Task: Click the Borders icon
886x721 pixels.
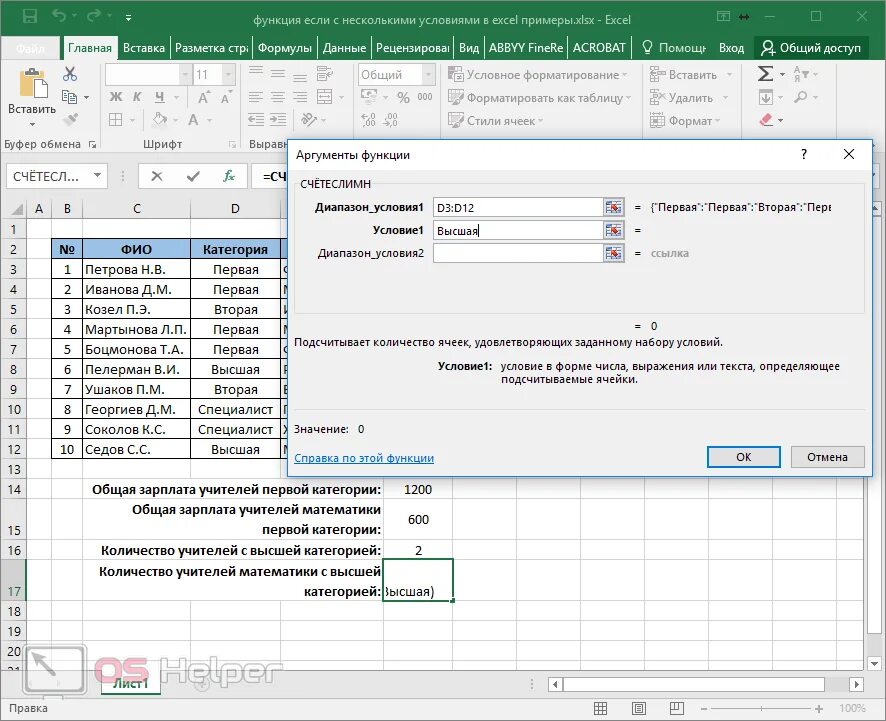Action: (116, 120)
